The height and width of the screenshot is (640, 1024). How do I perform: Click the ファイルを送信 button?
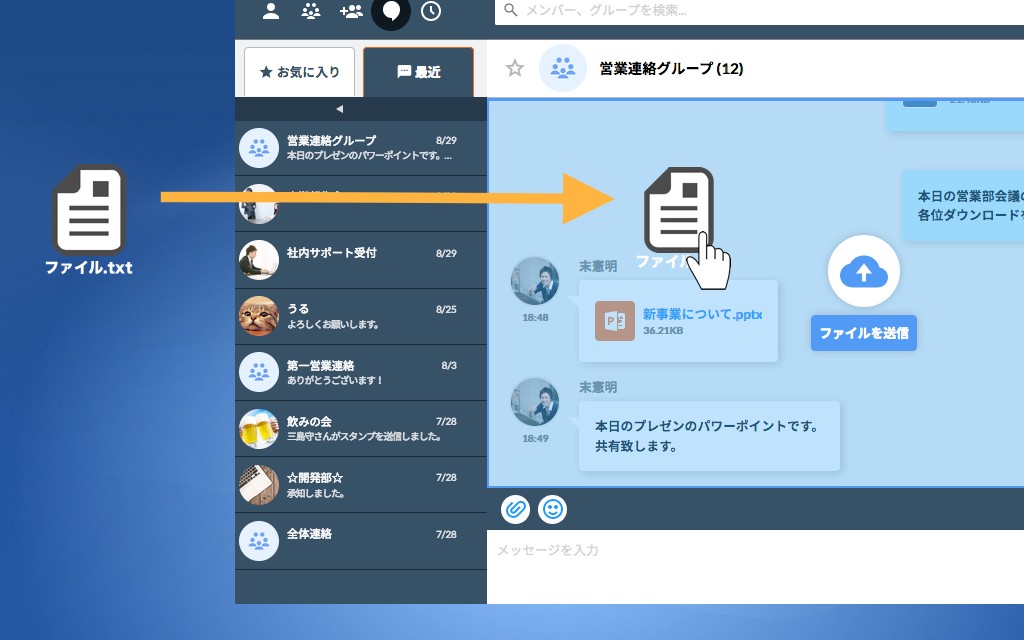click(864, 333)
